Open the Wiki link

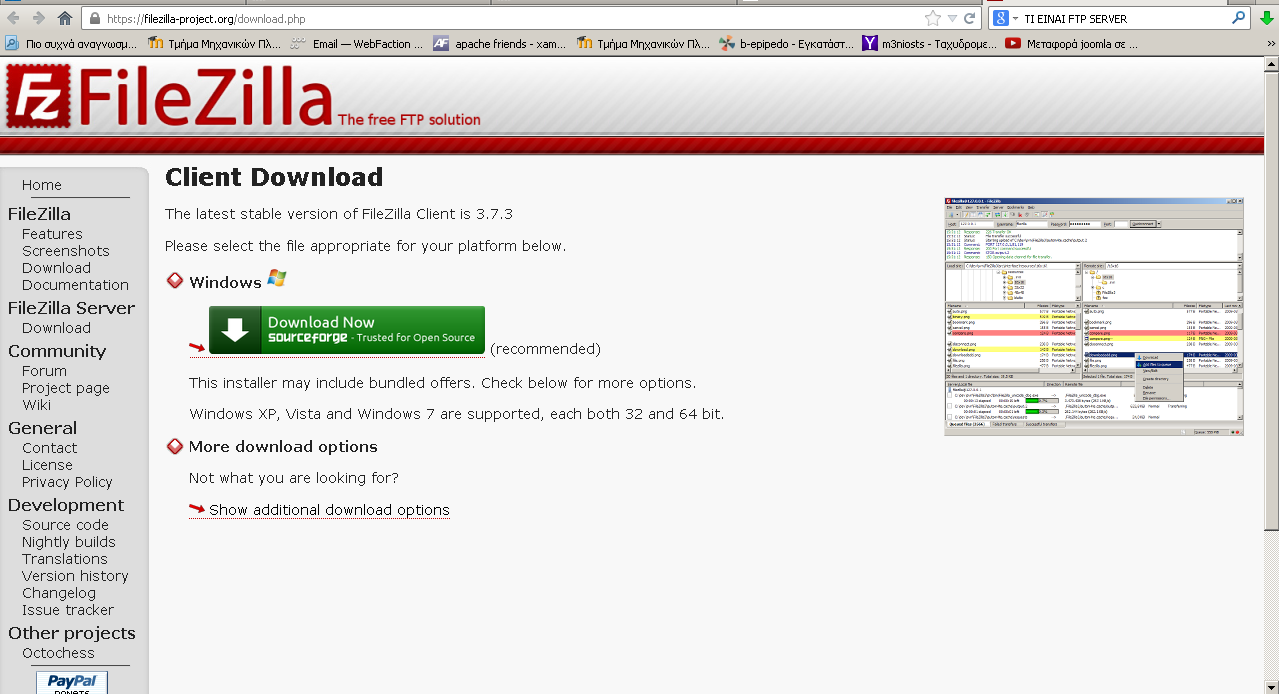coord(36,405)
